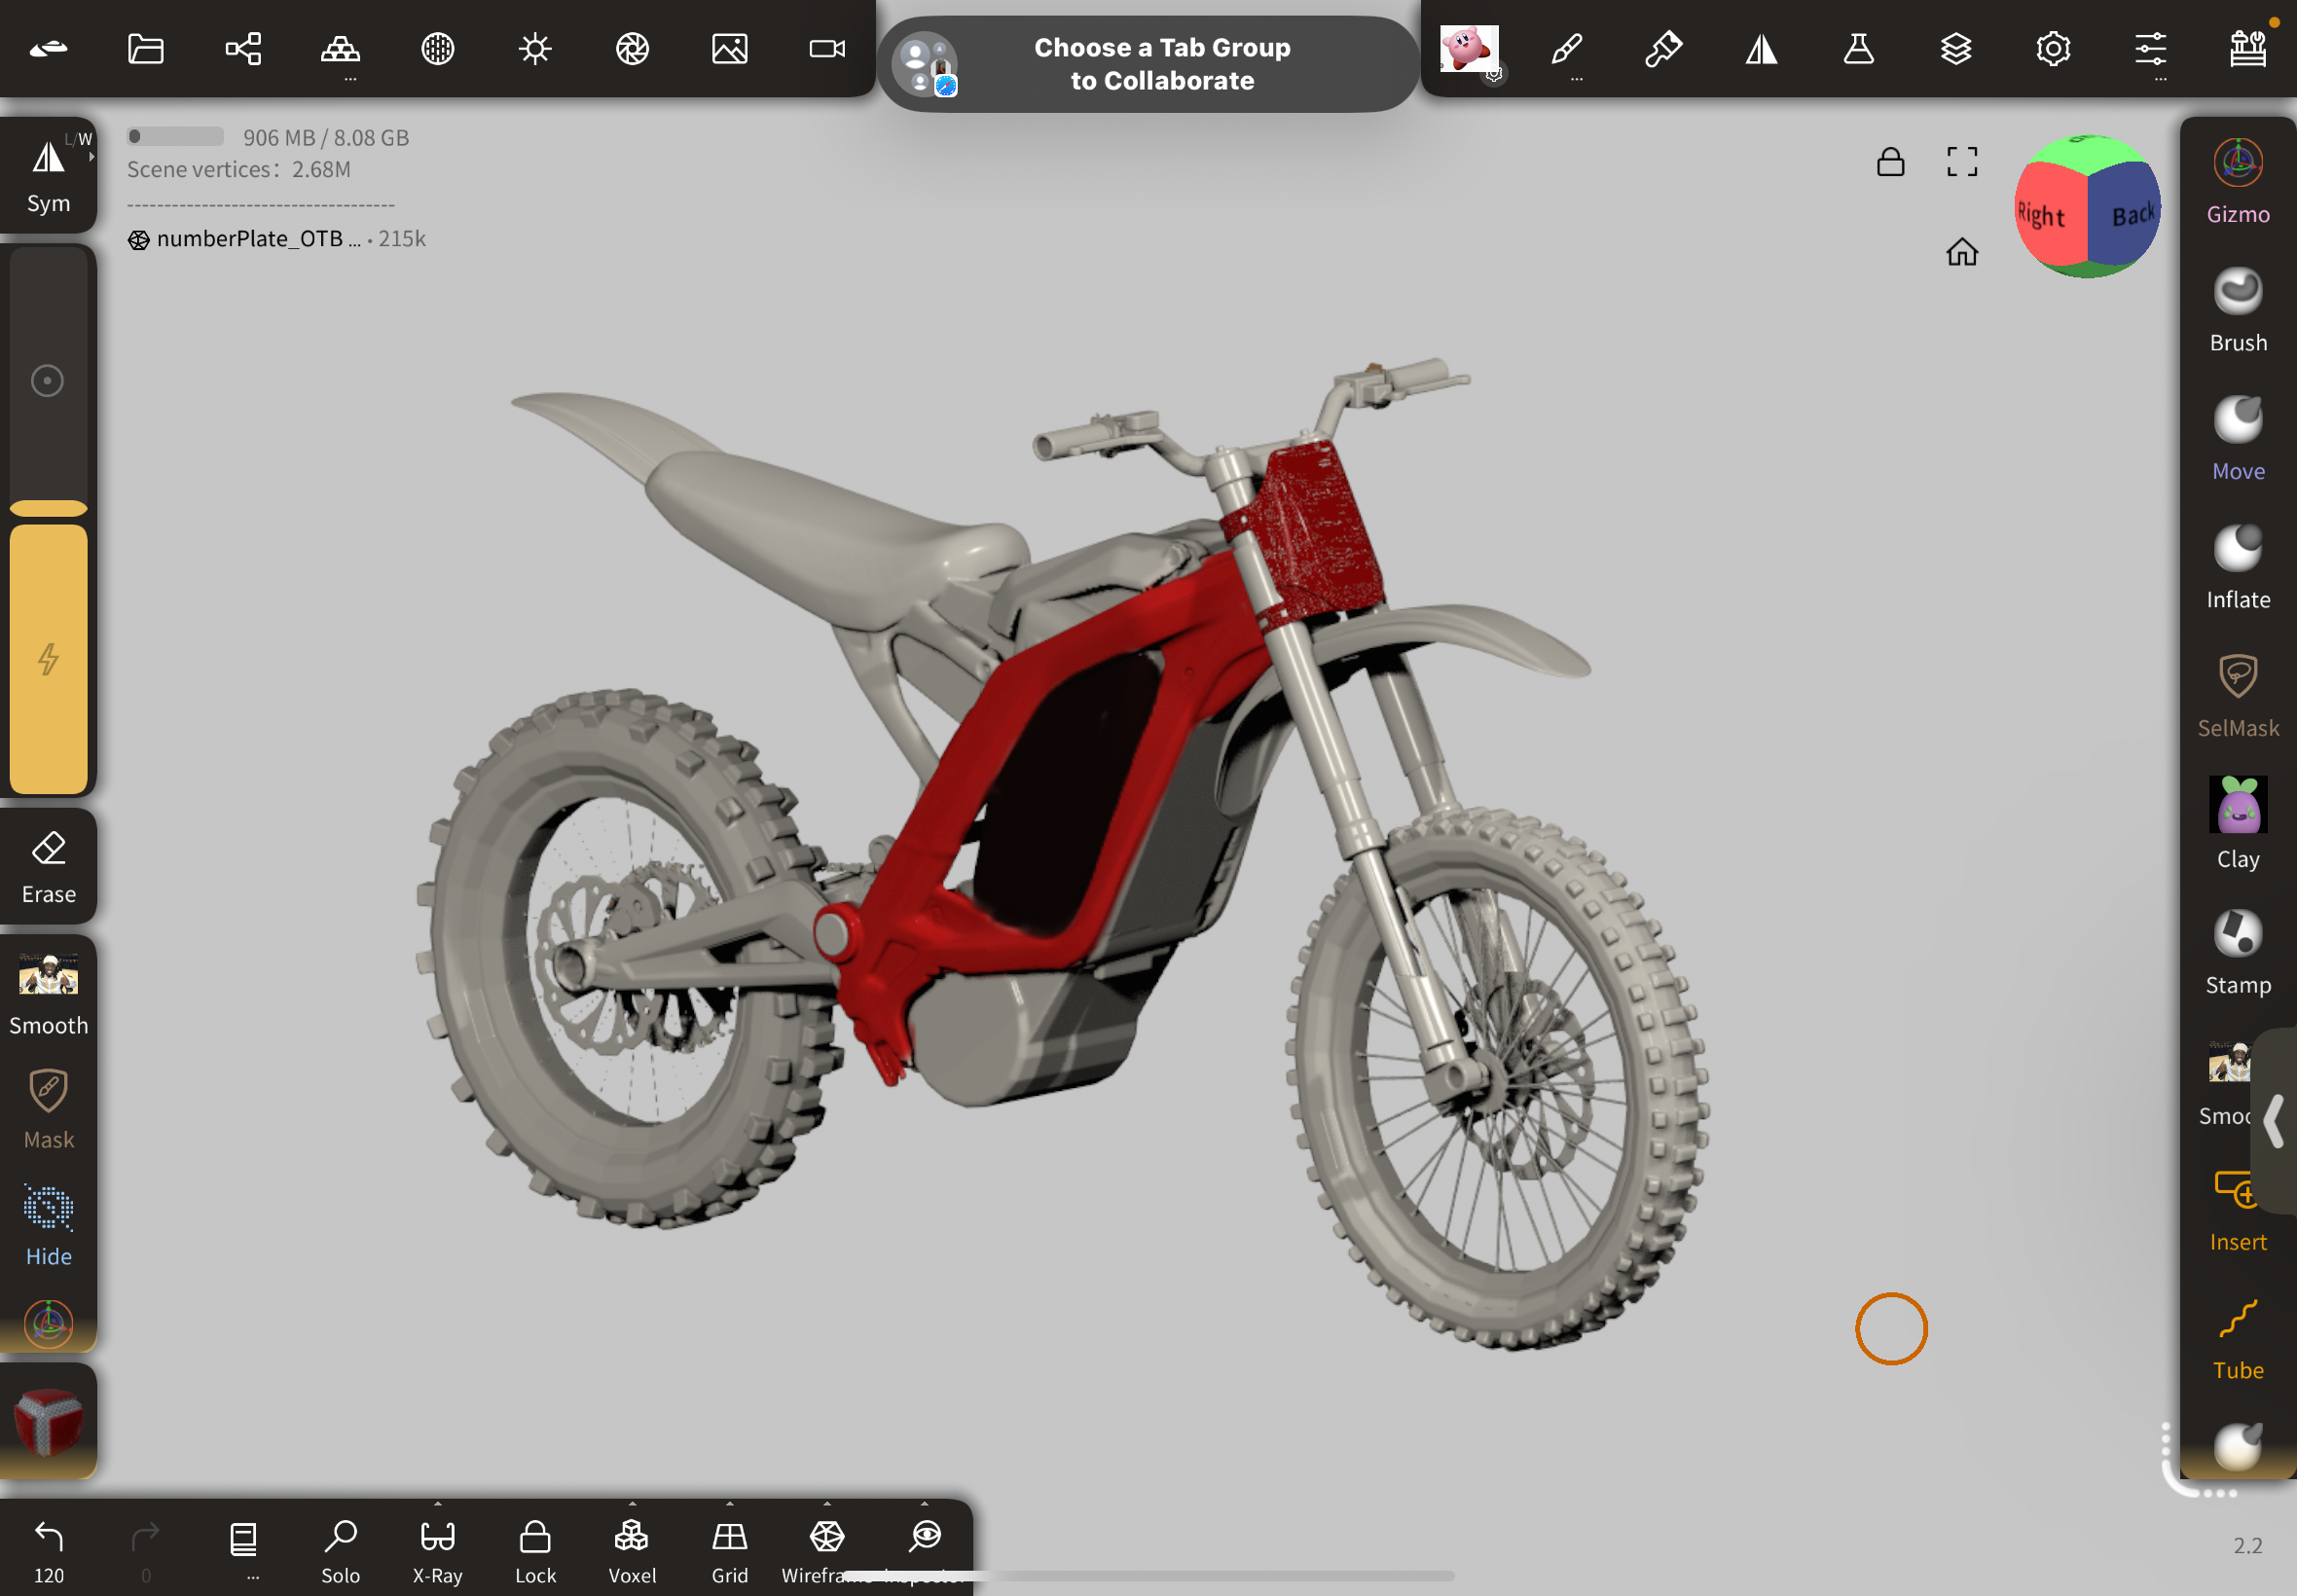Select the Tube tool
Viewport: 2297px width, 1596px height.
coord(2238,1339)
